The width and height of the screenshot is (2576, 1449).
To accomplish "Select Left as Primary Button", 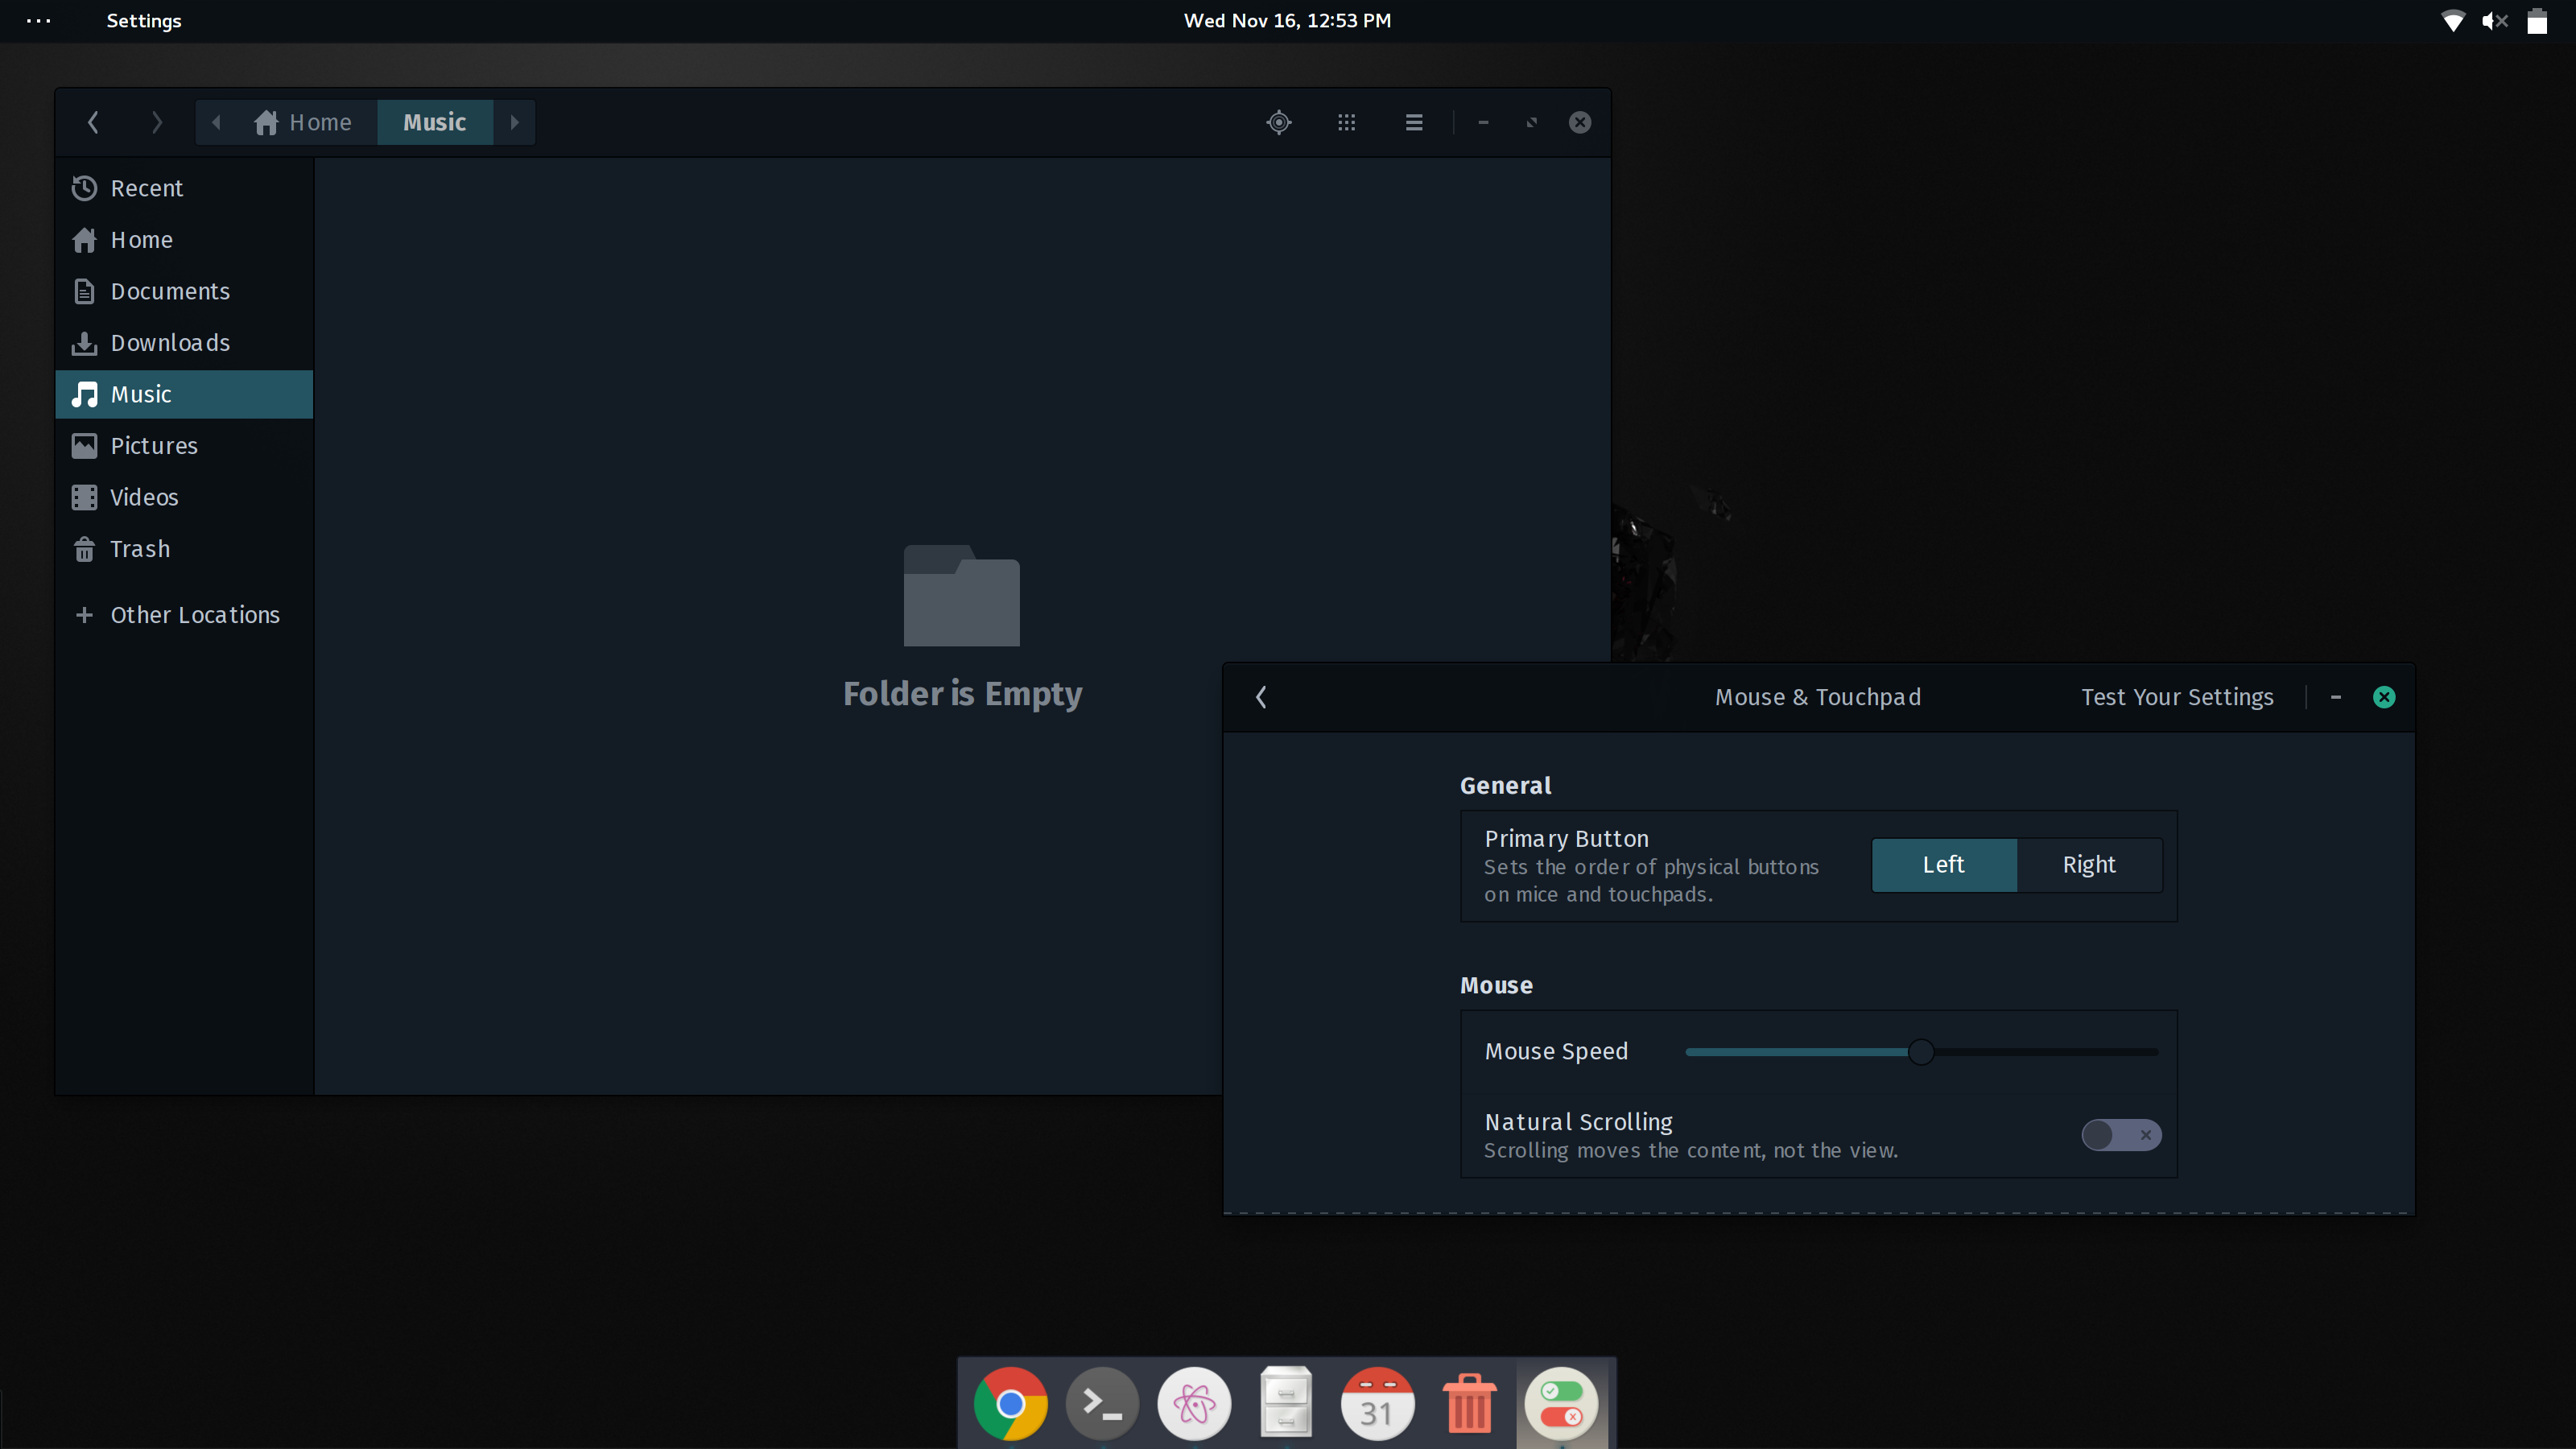I will click(x=1942, y=864).
